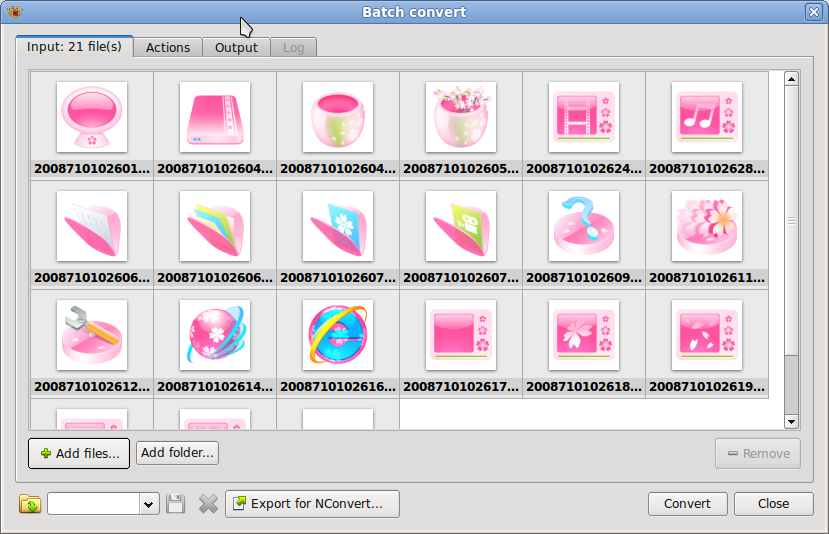Start conversion with the Convert button

click(687, 504)
